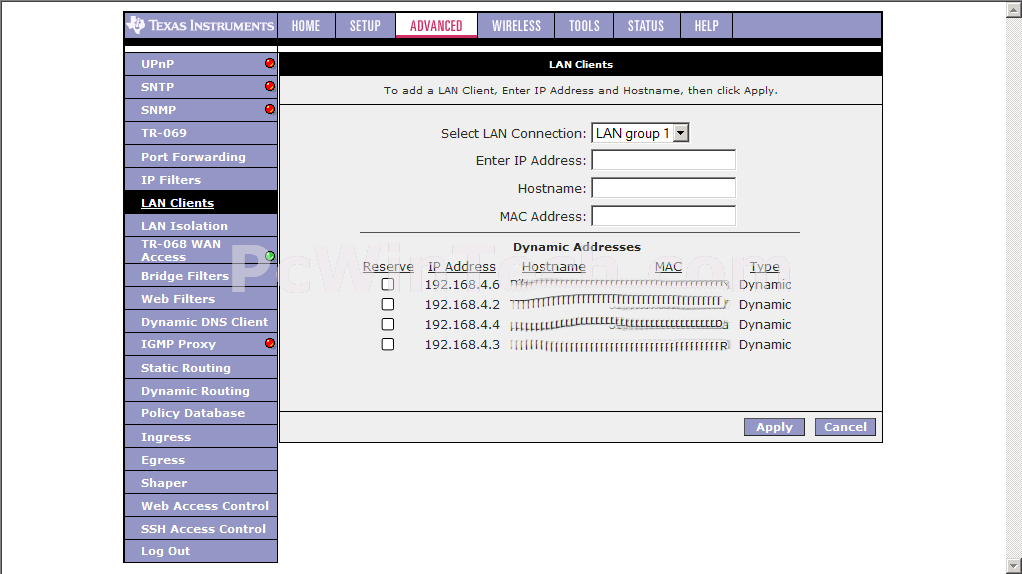This screenshot has width=1022, height=574.
Task: Click the page scrollbar up arrow
Action: pos(1014,10)
